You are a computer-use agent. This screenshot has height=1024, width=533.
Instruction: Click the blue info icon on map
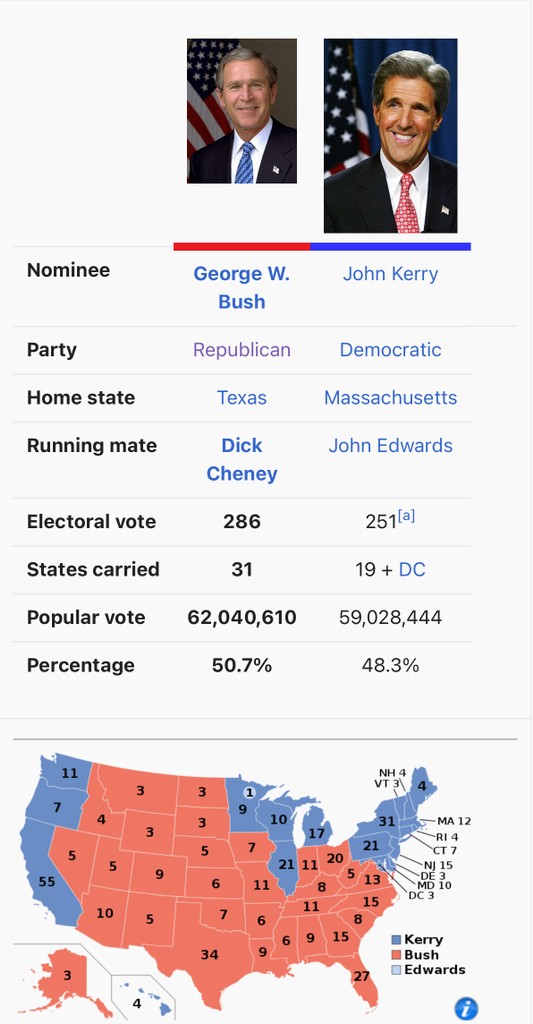(x=466, y=1008)
